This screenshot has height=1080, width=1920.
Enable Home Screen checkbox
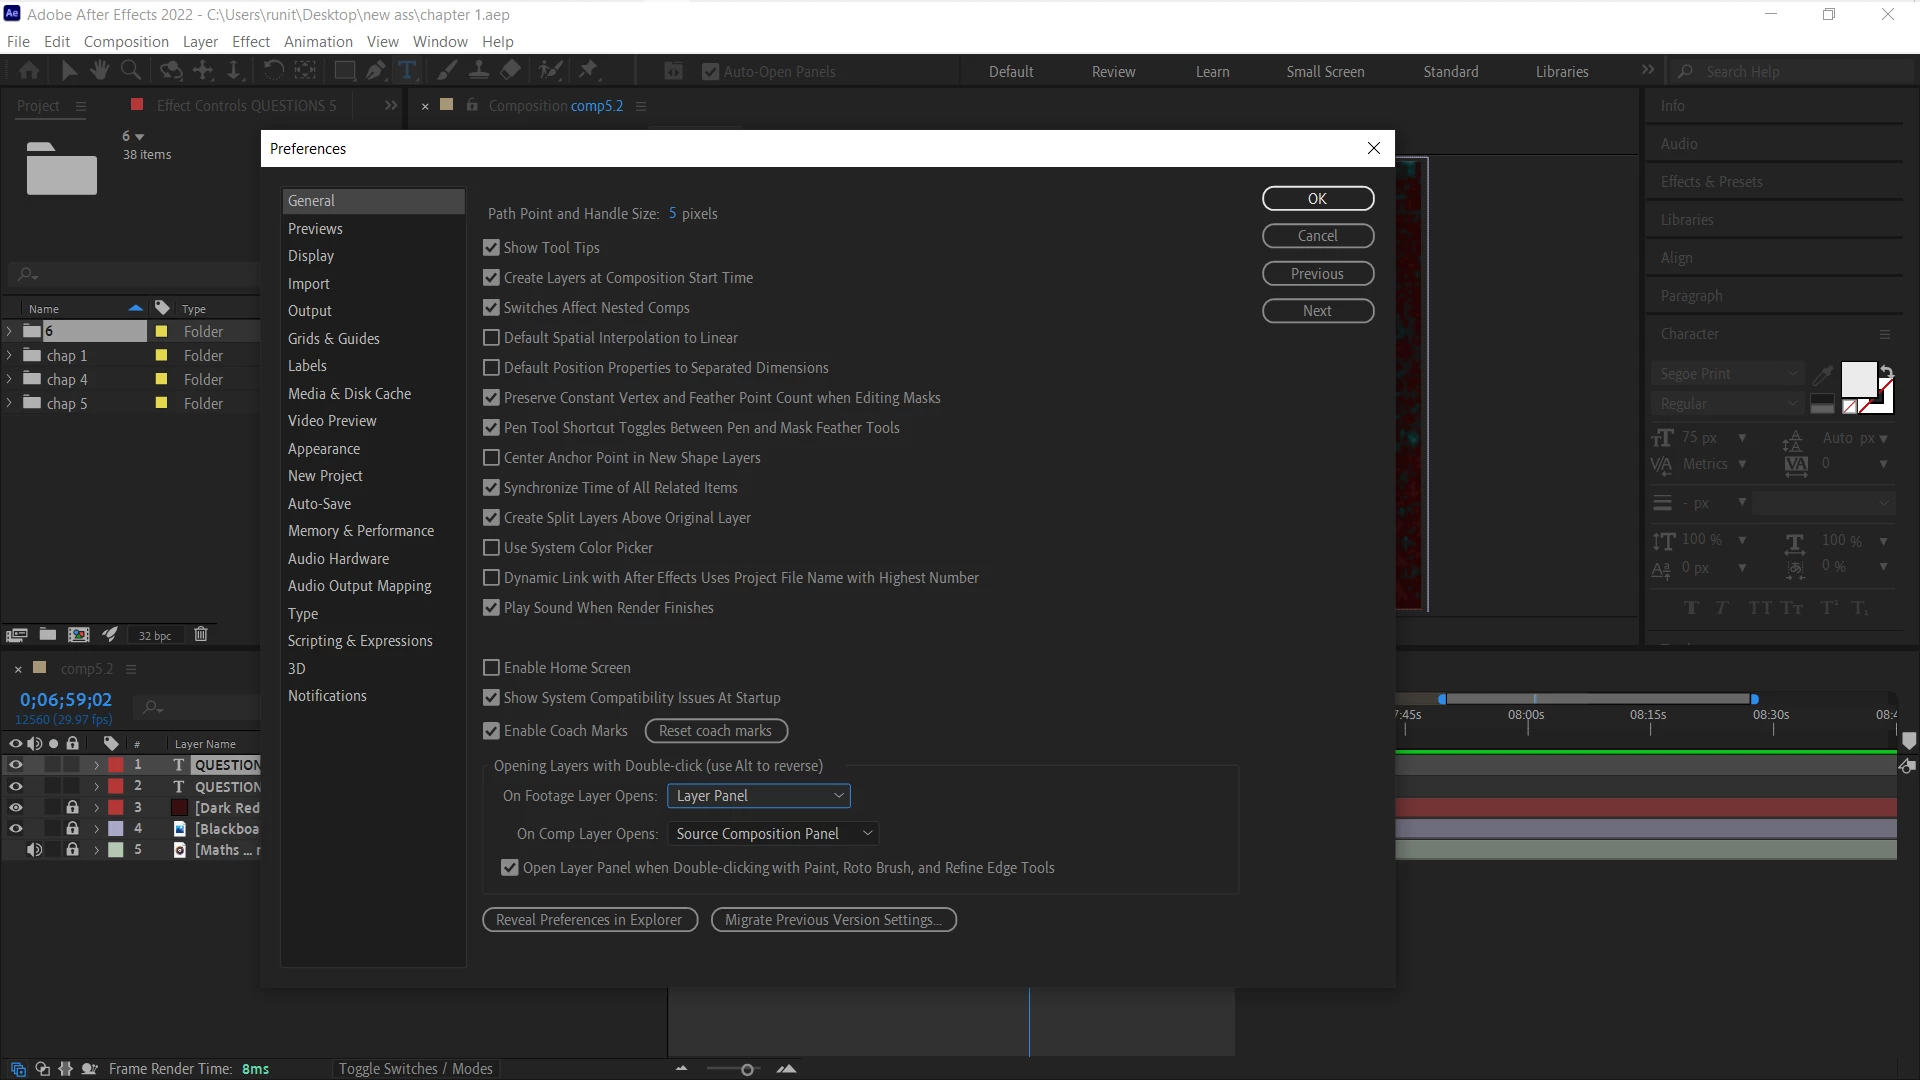491,667
